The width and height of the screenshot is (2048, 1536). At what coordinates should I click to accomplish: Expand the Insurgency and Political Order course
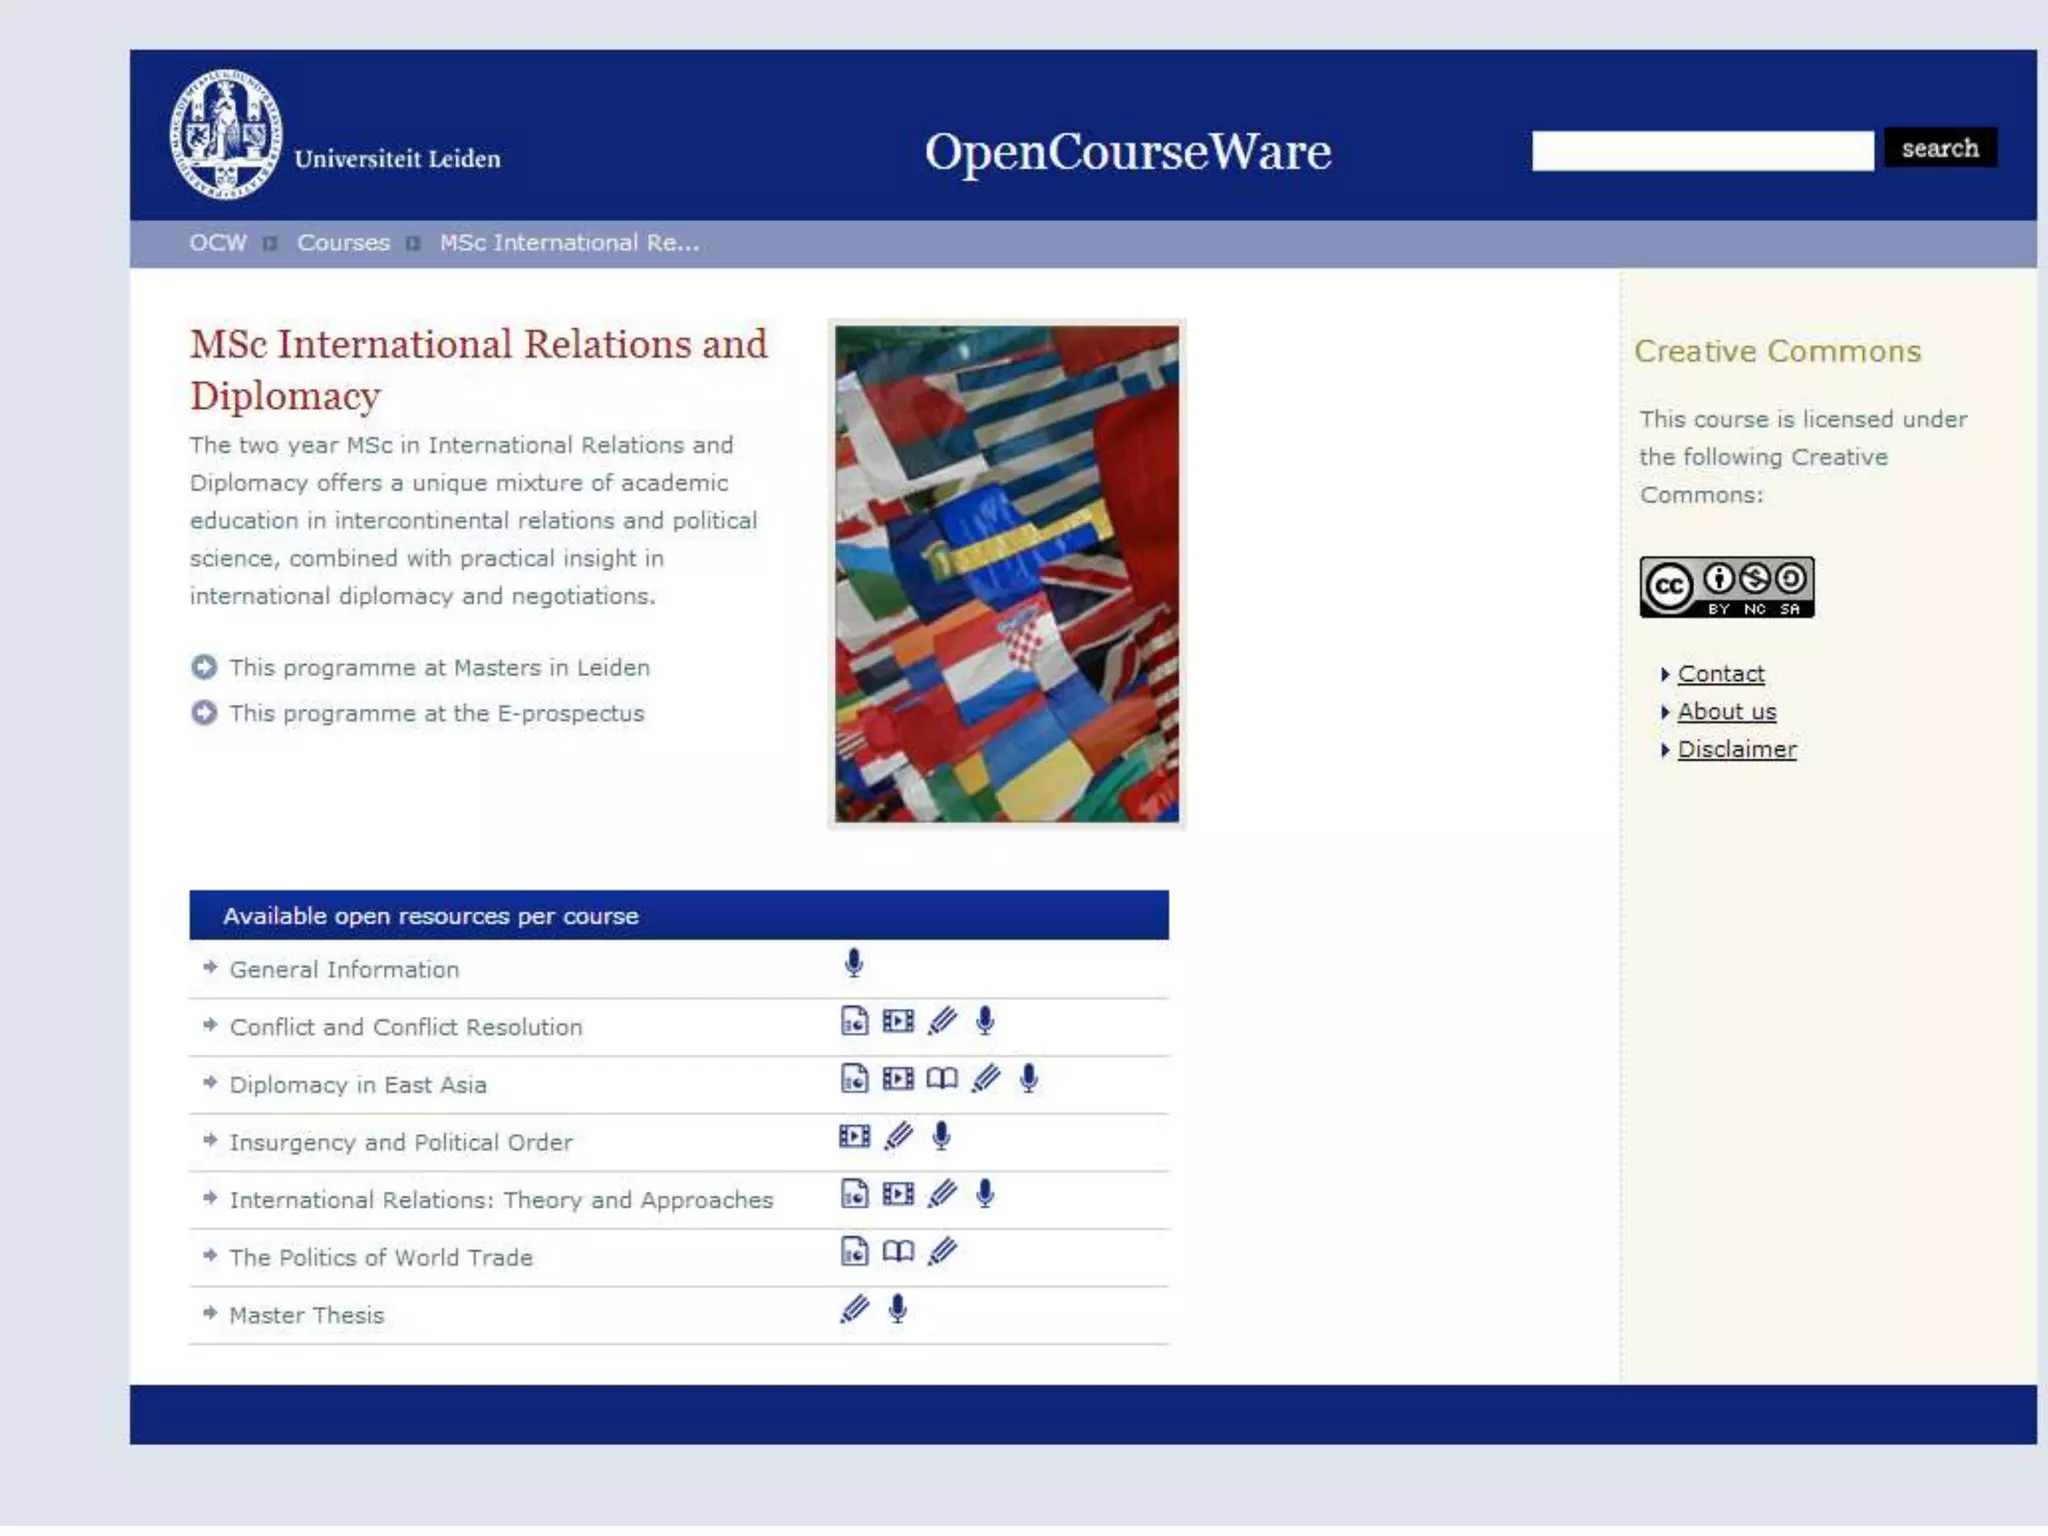(x=400, y=1143)
